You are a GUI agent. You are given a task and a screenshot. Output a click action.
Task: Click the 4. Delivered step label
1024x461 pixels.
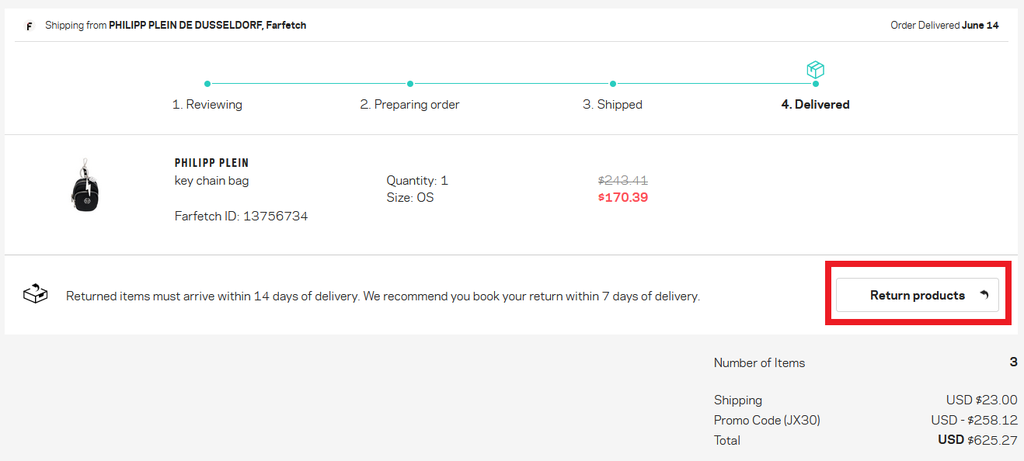815,104
